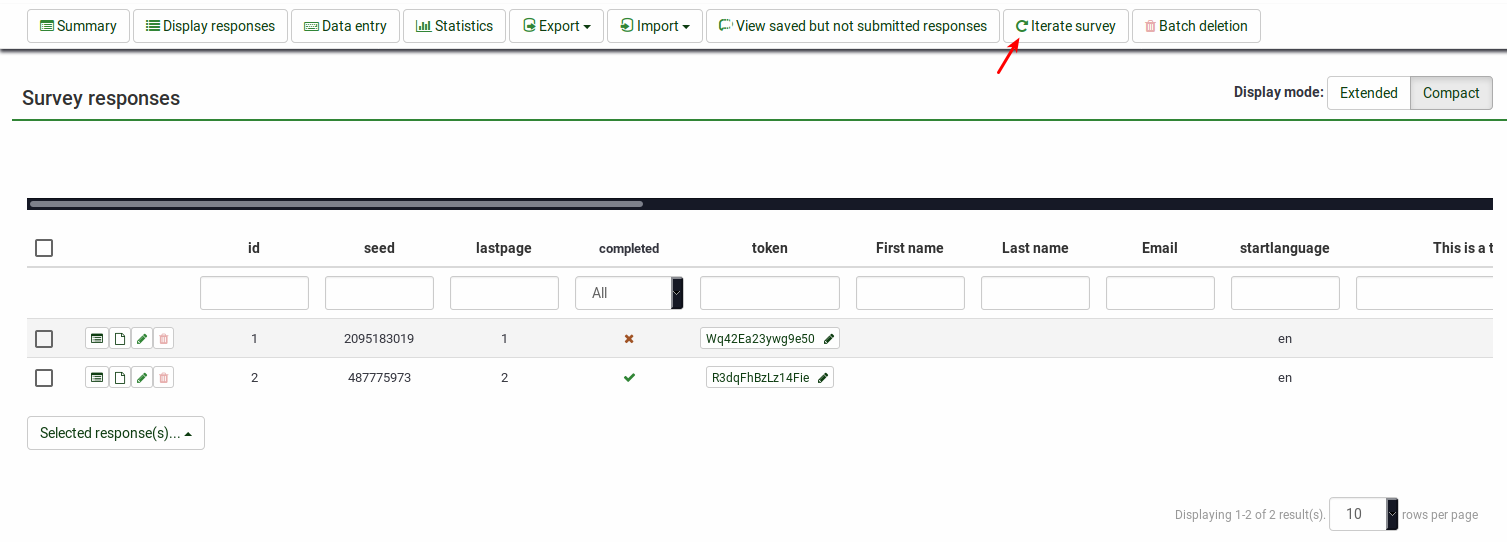
Task: Open the completed filter 'All' dropdown
Action: pos(629,293)
